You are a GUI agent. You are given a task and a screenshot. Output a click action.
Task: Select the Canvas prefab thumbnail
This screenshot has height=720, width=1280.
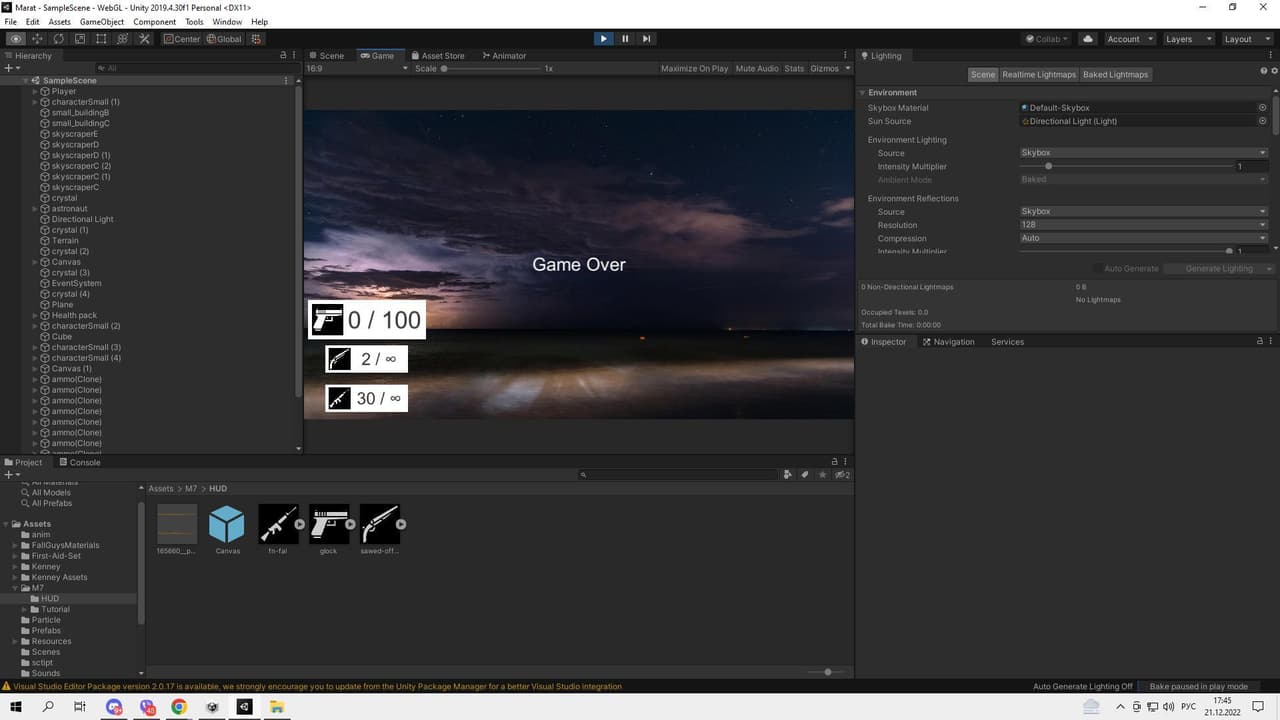[227, 524]
